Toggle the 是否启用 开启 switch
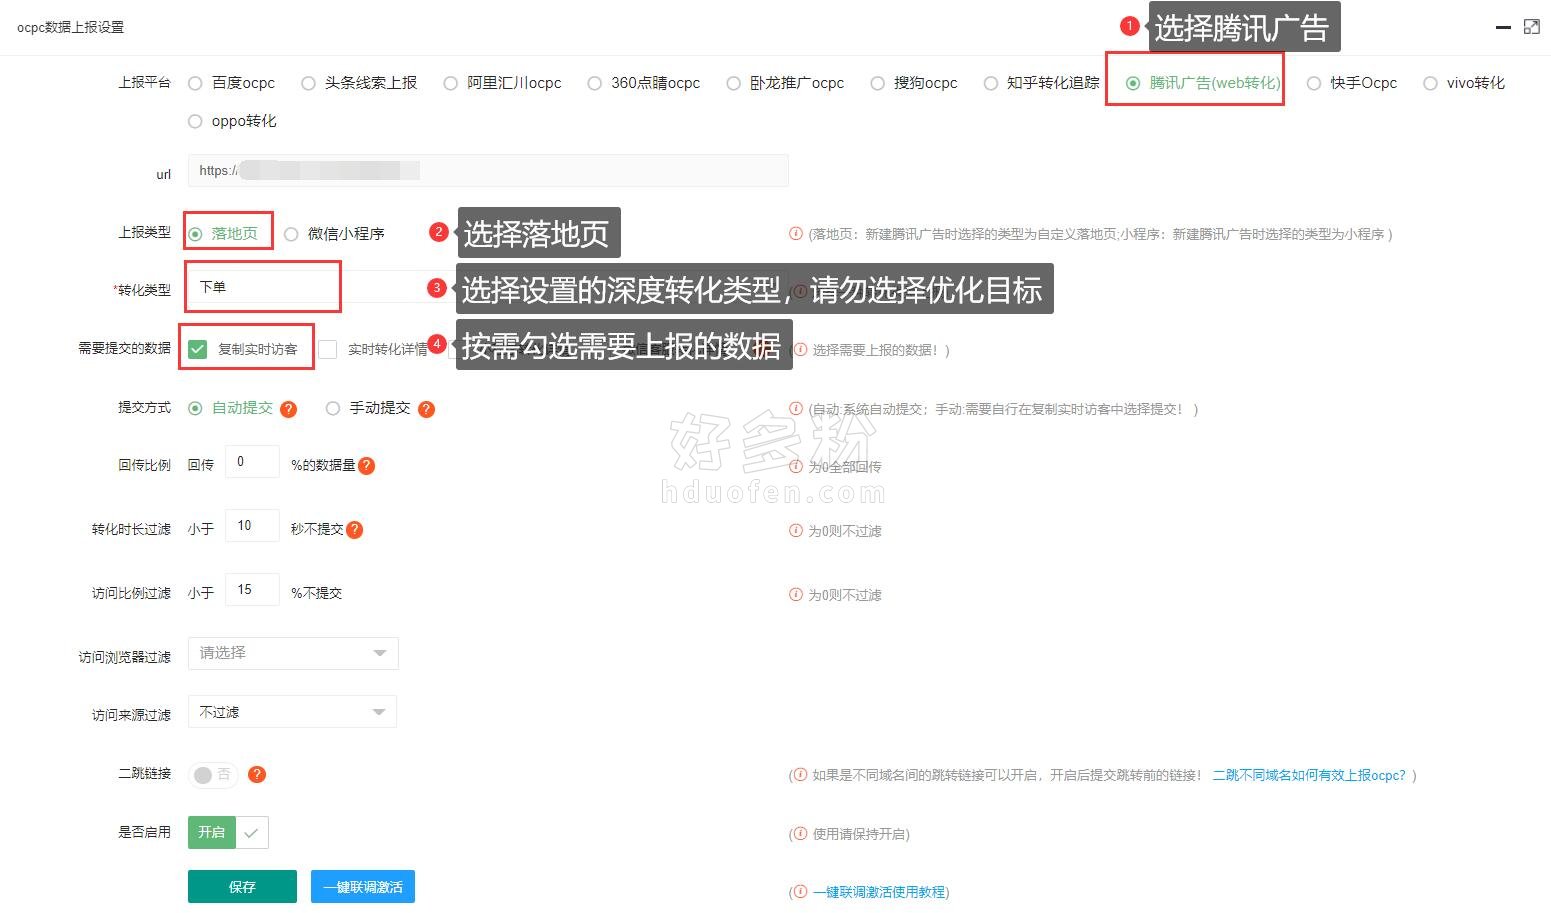 [228, 832]
